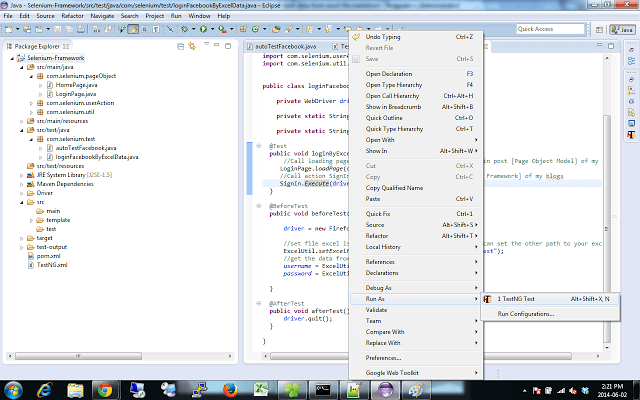The height and width of the screenshot is (400, 640).
Task: Click the editor vertical scrollbar
Action: pyautogui.click(x=607, y=229)
